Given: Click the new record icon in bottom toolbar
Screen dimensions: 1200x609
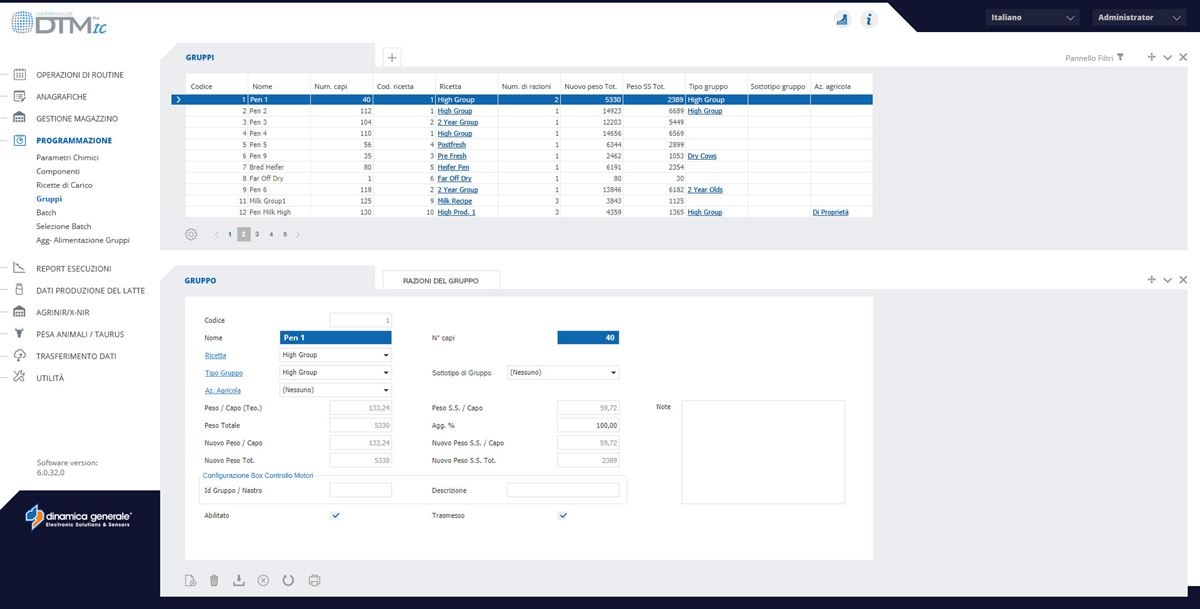Looking at the screenshot, I should click(191, 580).
